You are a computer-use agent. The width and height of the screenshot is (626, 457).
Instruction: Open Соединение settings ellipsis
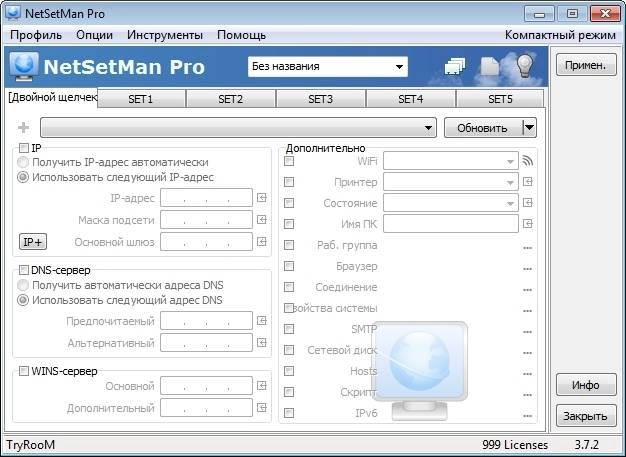tap(527, 290)
